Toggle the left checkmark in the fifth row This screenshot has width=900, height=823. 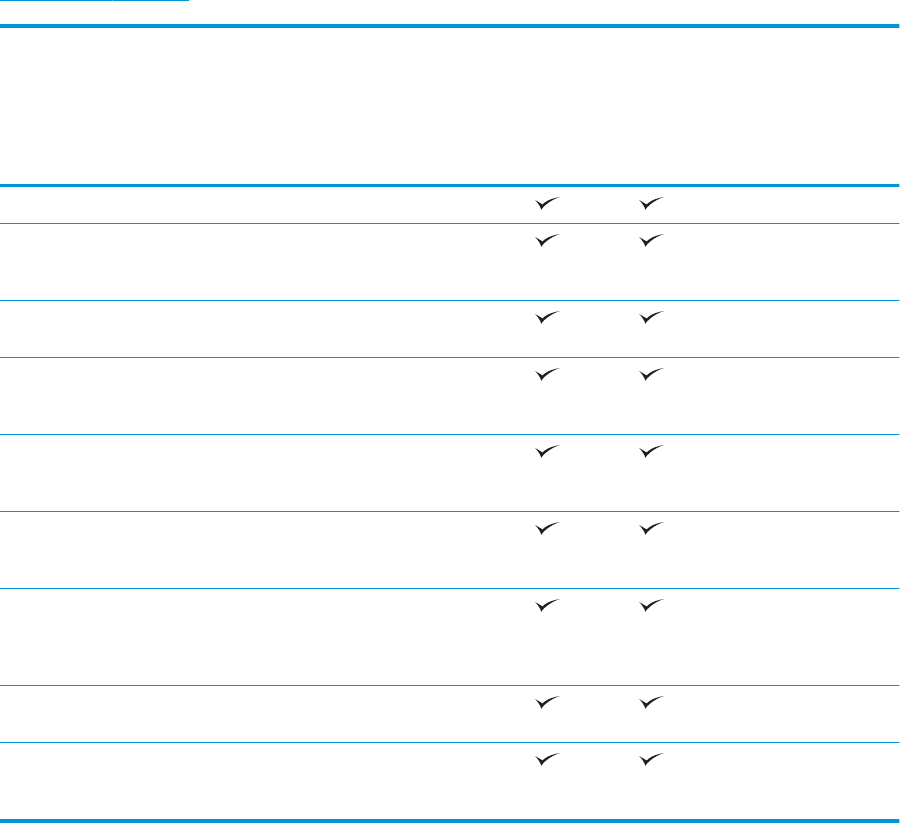tap(546, 452)
